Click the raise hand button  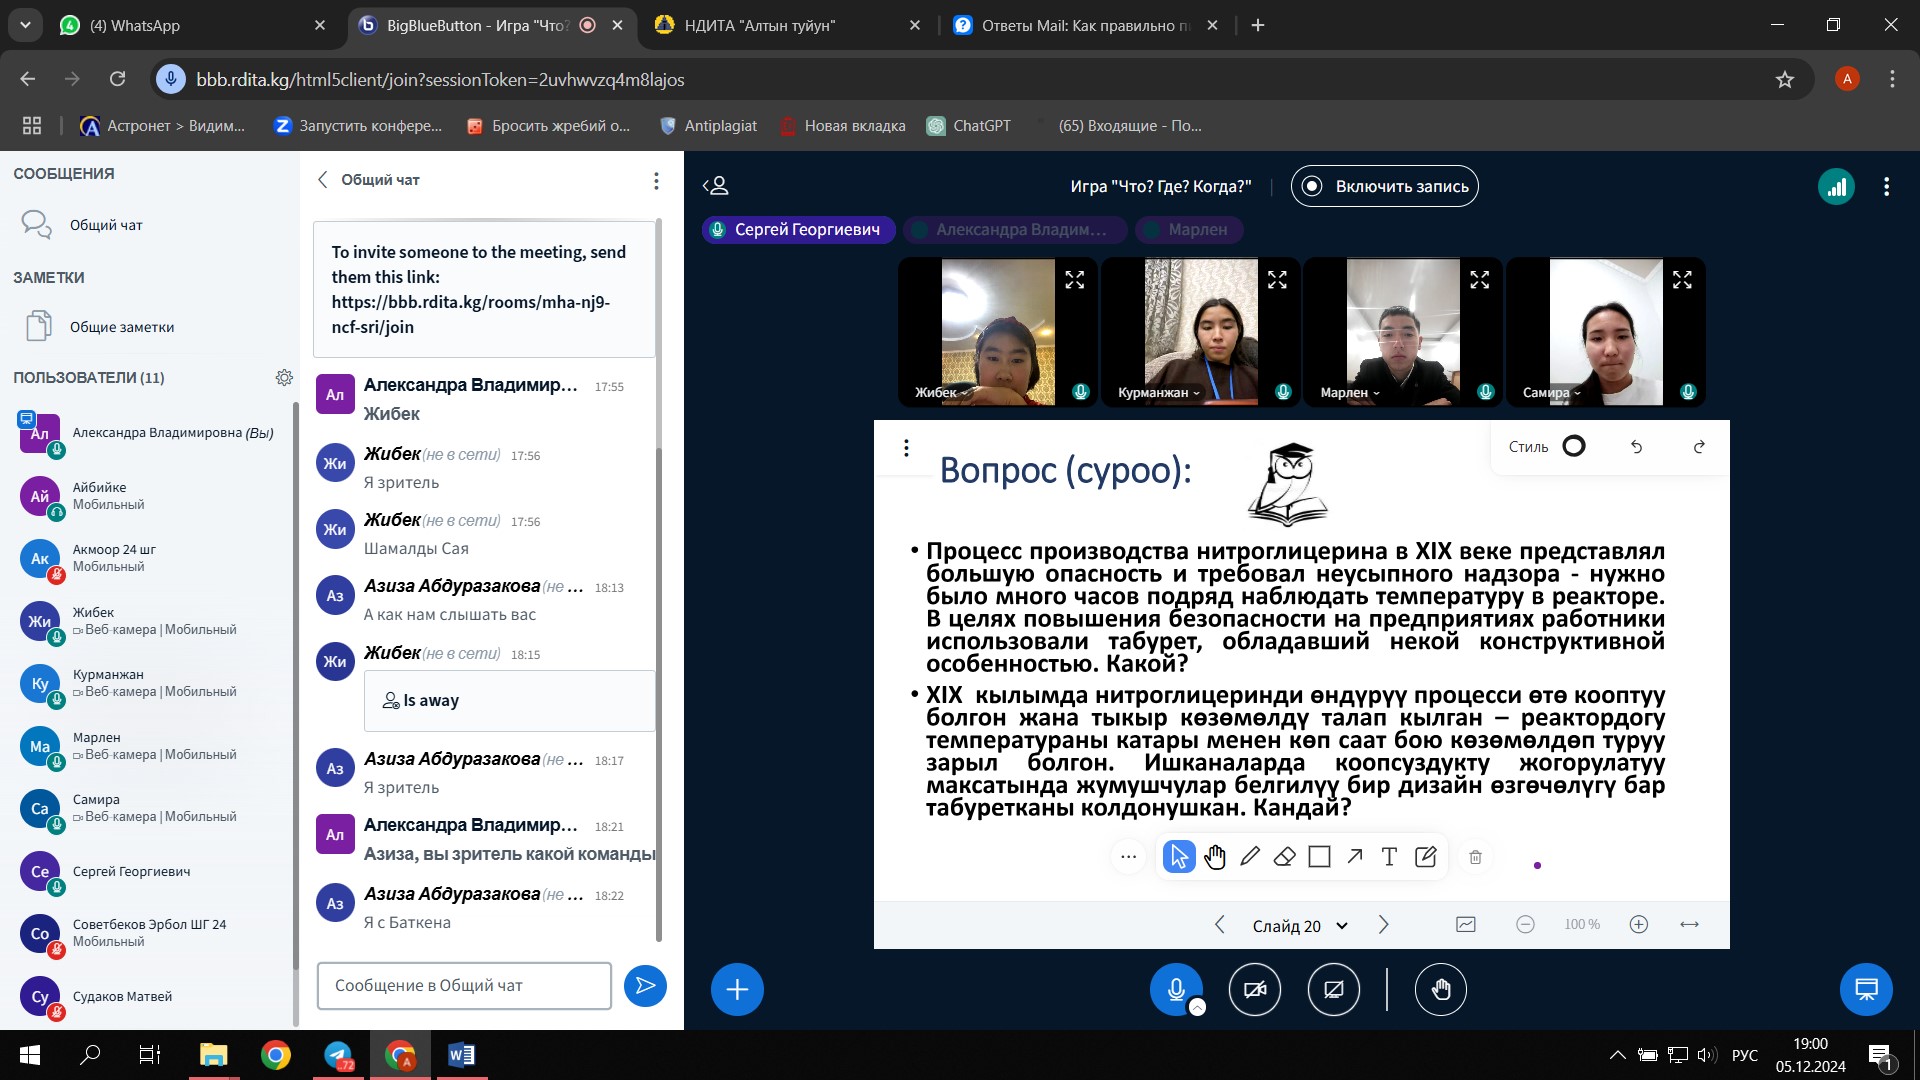coord(1440,990)
